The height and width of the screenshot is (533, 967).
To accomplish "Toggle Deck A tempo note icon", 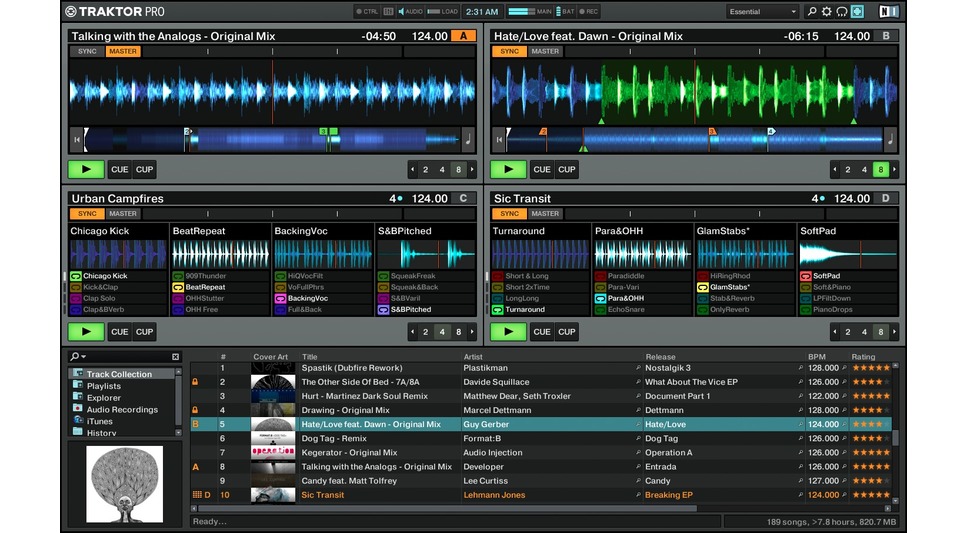I will (x=468, y=139).
